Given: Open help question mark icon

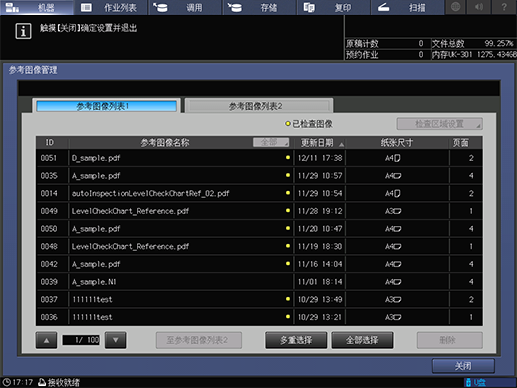Looking at the screenshot, I should coord(504,7).
